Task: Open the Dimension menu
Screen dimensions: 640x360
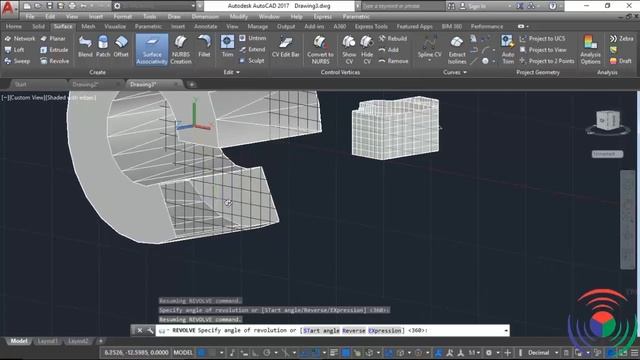Action: (205, 16)
